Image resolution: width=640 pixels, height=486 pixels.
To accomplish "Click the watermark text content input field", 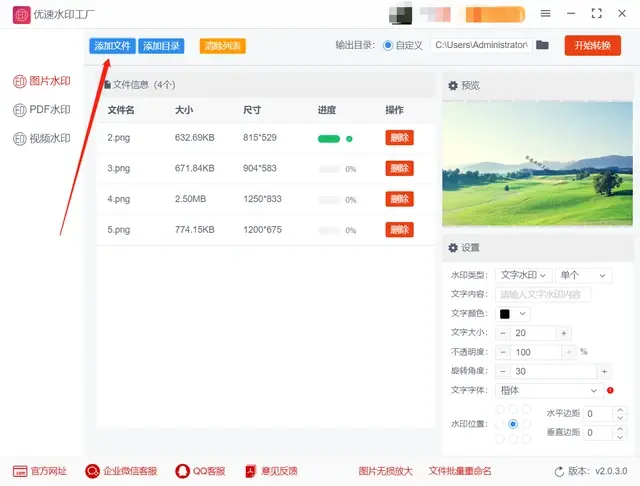I will [543, 295].
